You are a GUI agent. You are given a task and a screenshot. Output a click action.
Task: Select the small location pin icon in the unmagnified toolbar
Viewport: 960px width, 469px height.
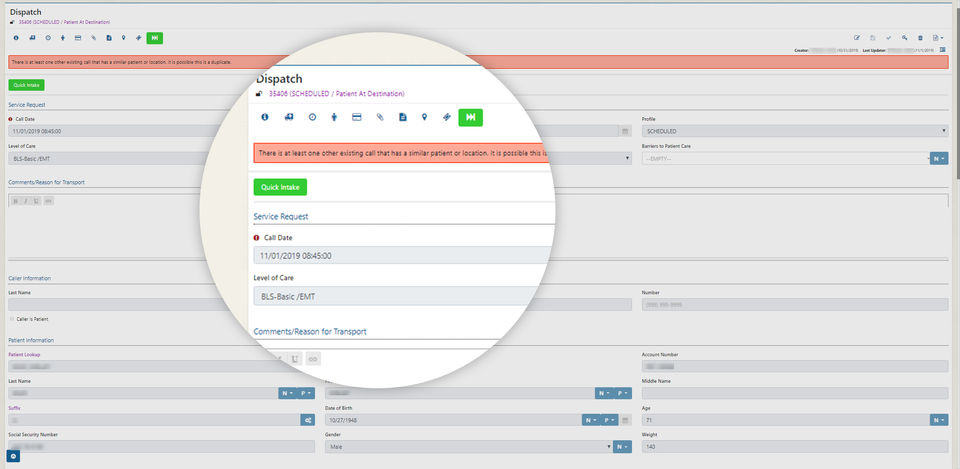click(x=124, y=38)
